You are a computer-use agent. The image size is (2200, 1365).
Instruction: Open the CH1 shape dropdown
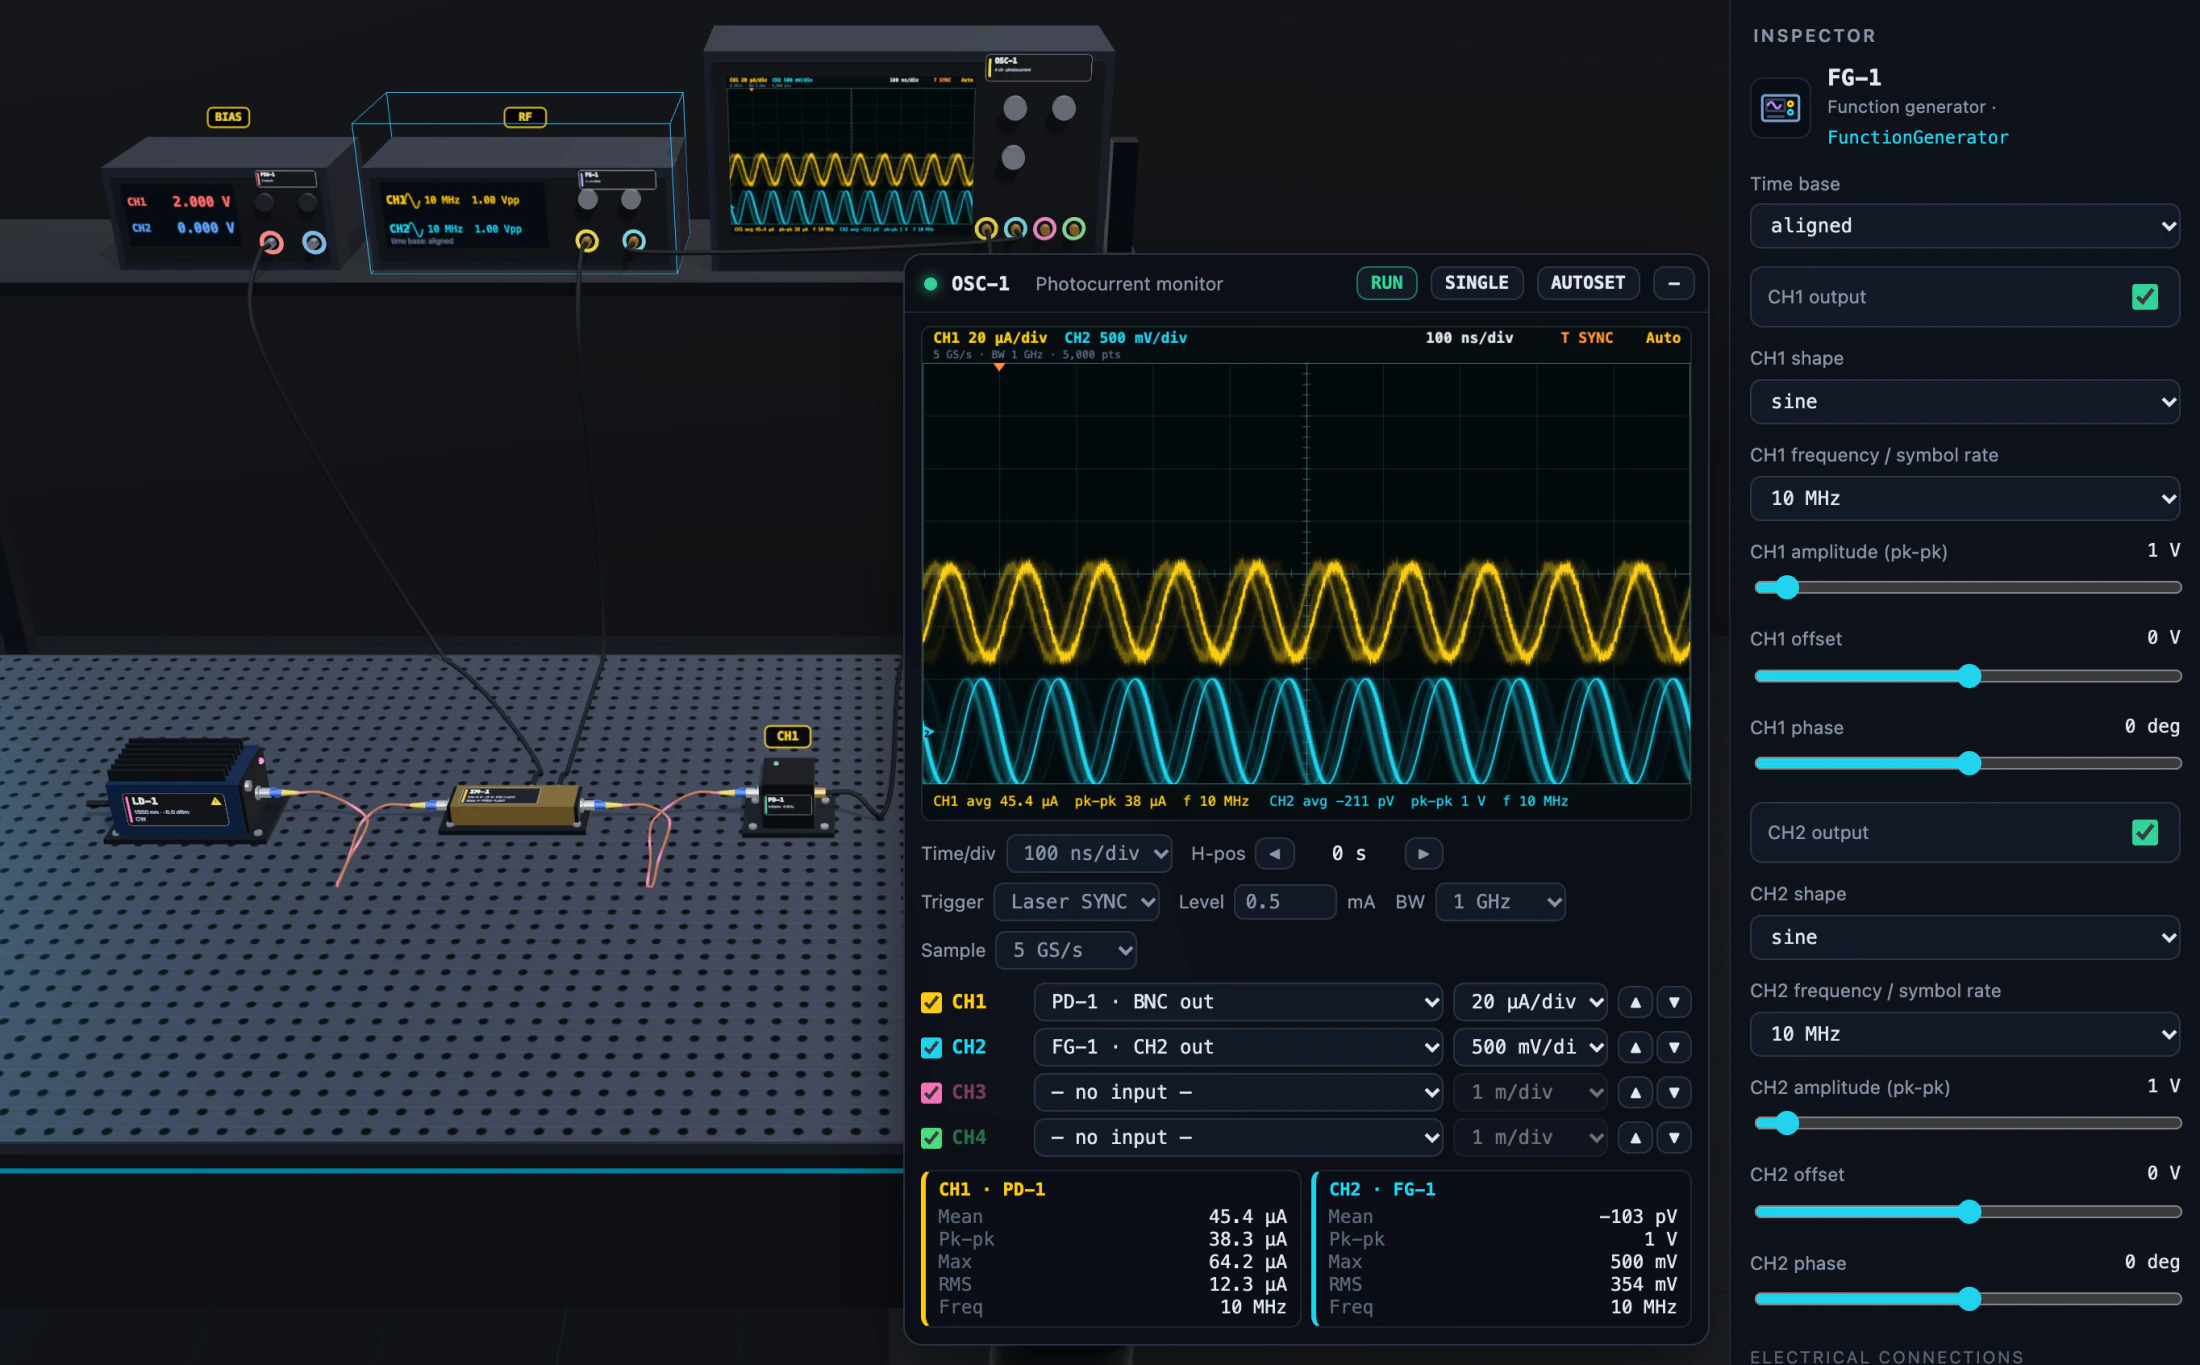pos(1964,402)
